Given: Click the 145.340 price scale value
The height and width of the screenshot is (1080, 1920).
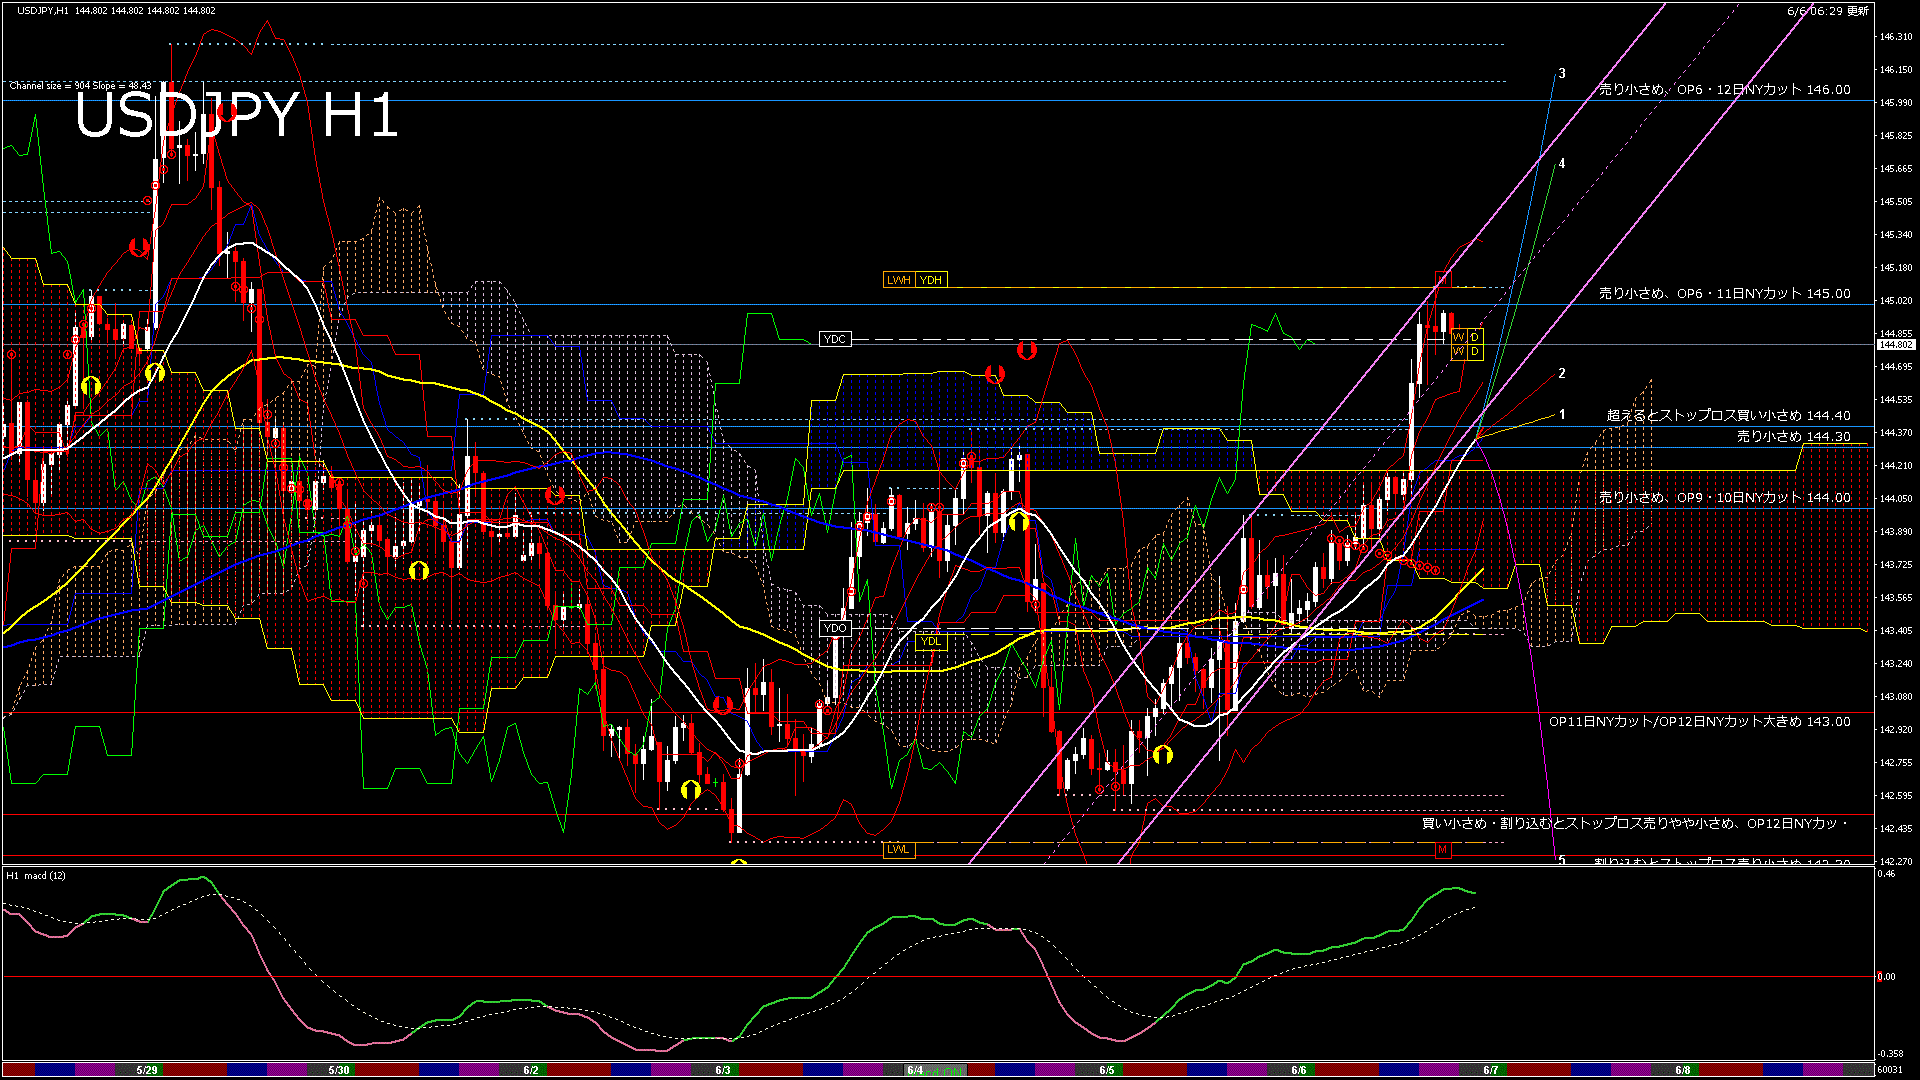Looking at the screenshot, I should 1896,235.
